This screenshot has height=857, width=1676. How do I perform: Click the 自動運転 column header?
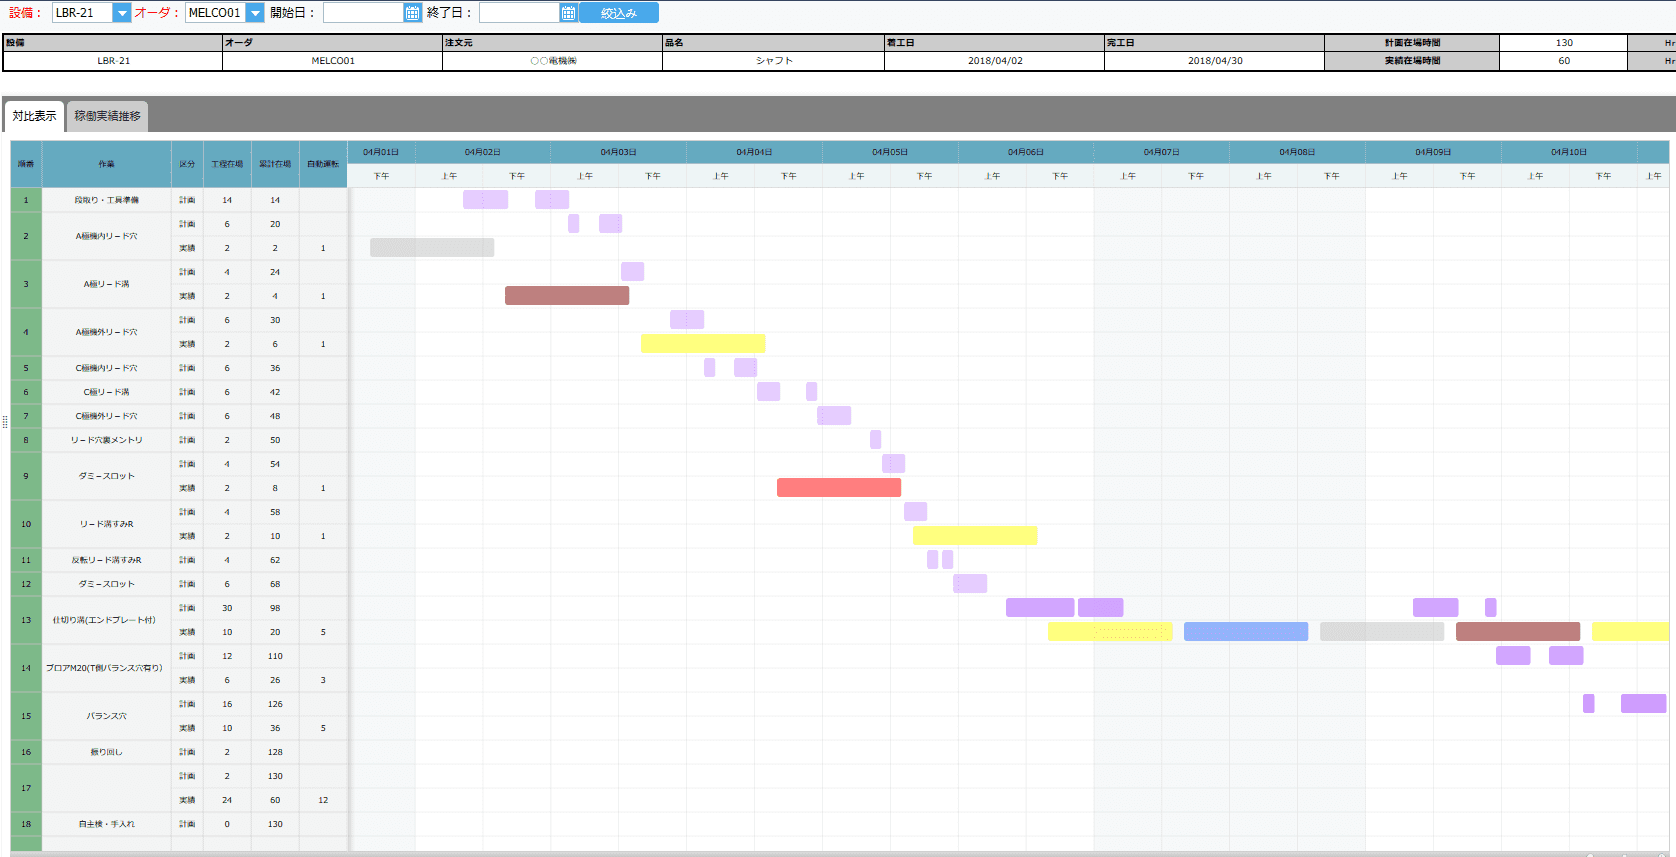(323, 164)
